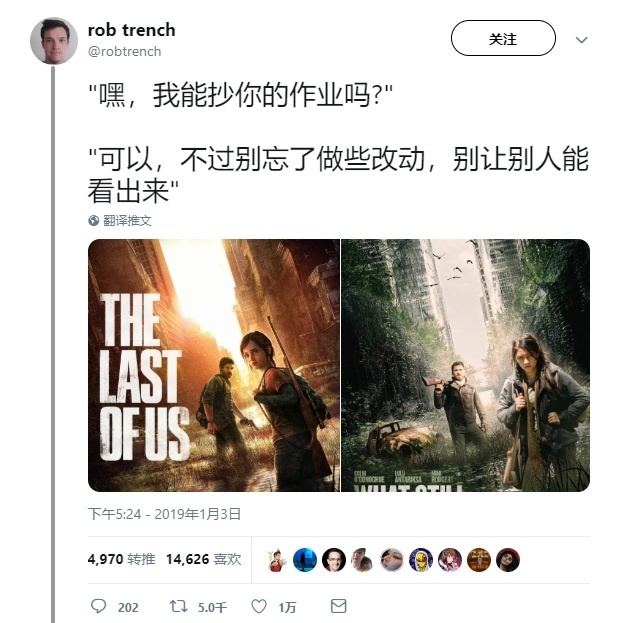Viewport: 629px width, 623px height.
Task: View the 14,626 喜欢 likes list
Action: coord(204,559)
